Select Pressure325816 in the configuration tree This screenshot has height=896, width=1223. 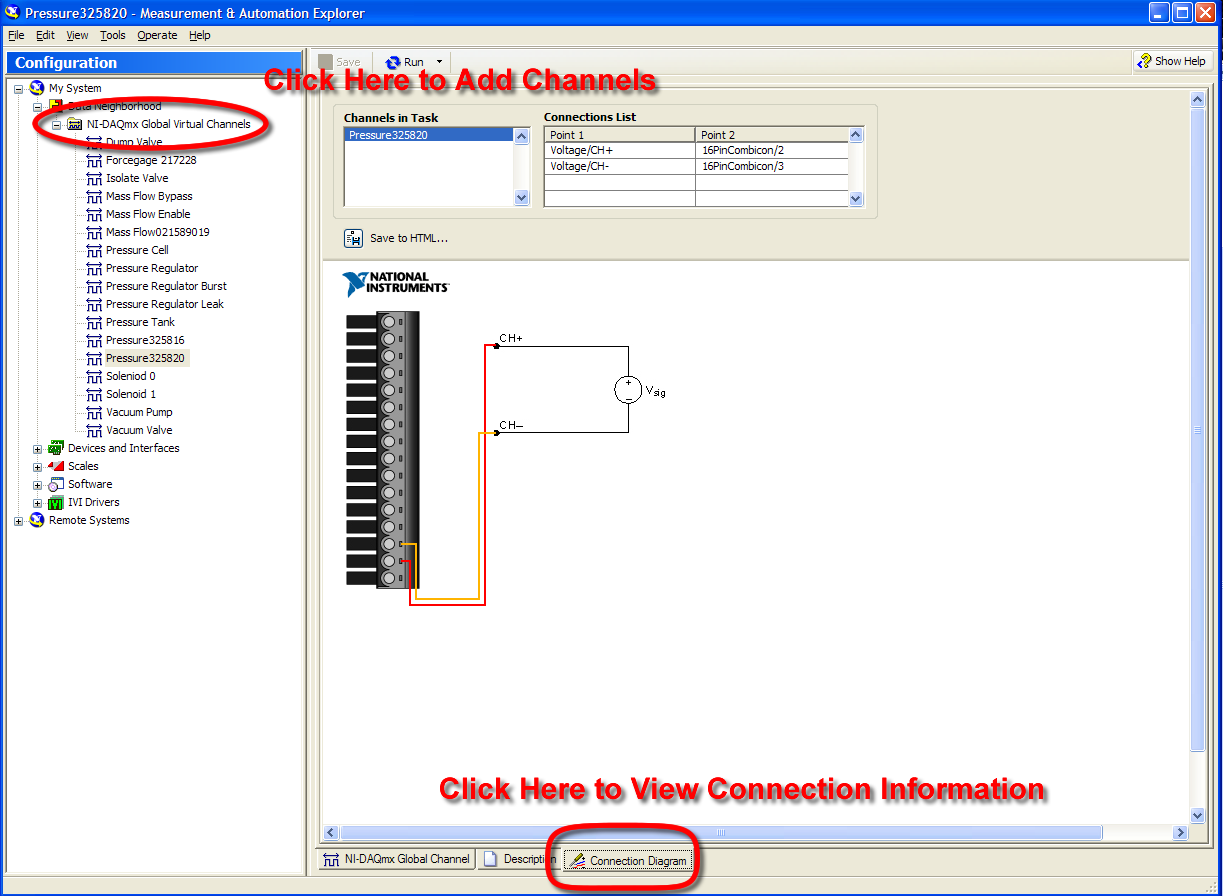(x=145, y=340)
